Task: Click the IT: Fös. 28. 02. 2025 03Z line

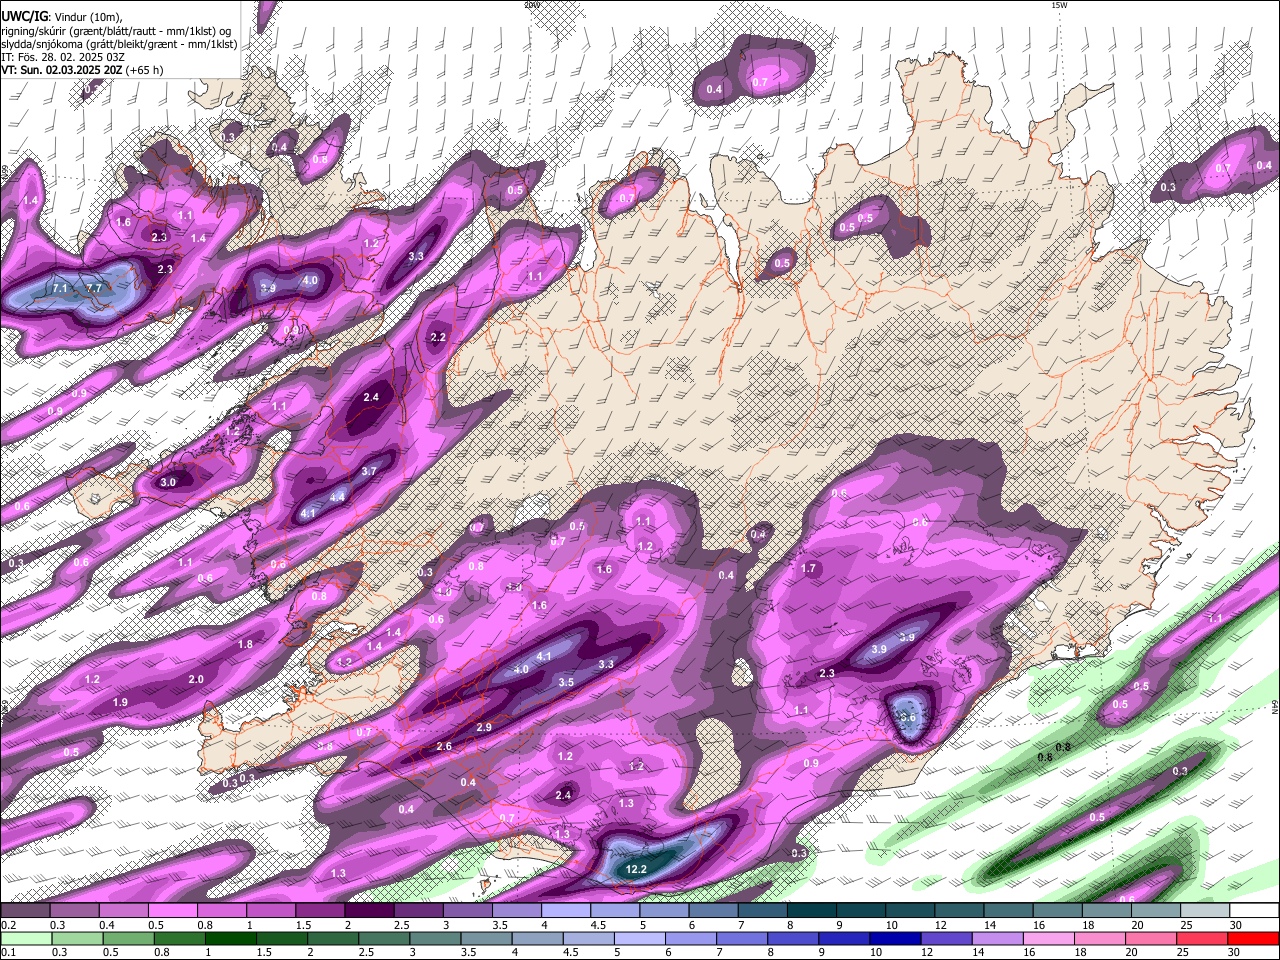Action: pos(62,57)
